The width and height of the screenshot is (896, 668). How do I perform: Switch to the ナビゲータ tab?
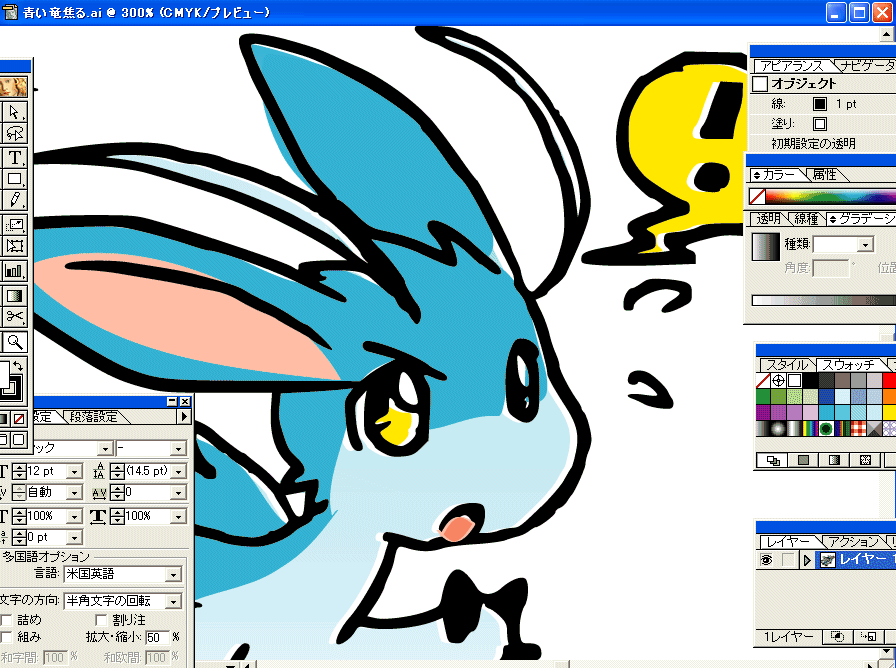coord(867,66)
